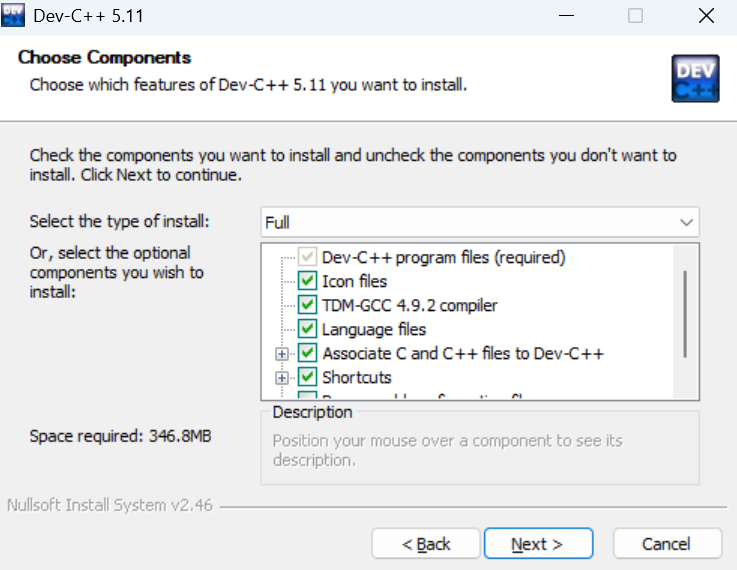Viewport: 737px width, 570px height.
Task: Toggle Associate C and C++ files checkbox
Action: coord(307,353)
